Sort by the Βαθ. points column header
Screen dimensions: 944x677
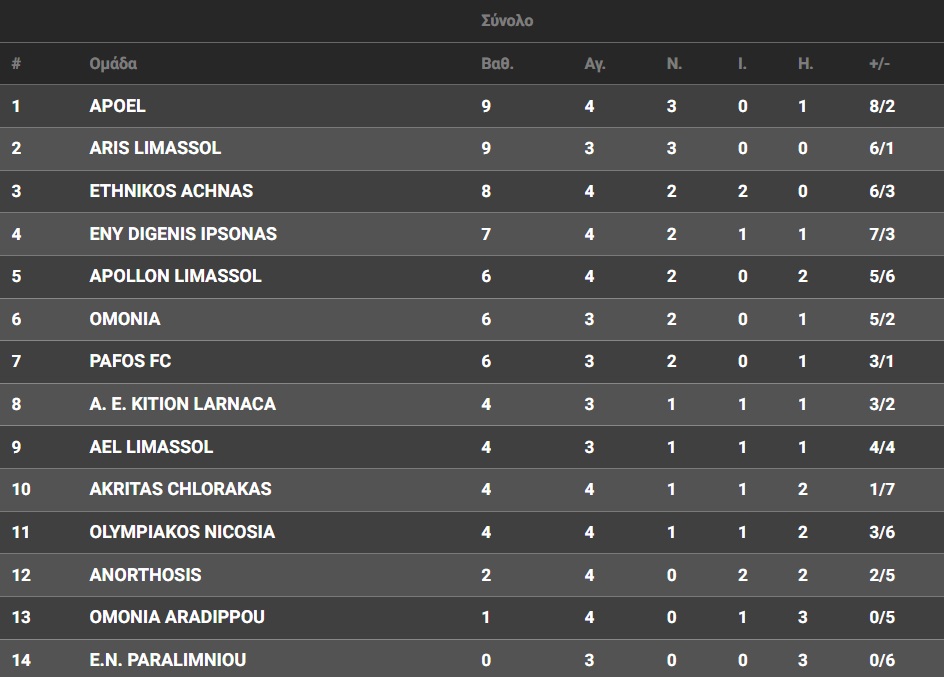click(497, 64)
